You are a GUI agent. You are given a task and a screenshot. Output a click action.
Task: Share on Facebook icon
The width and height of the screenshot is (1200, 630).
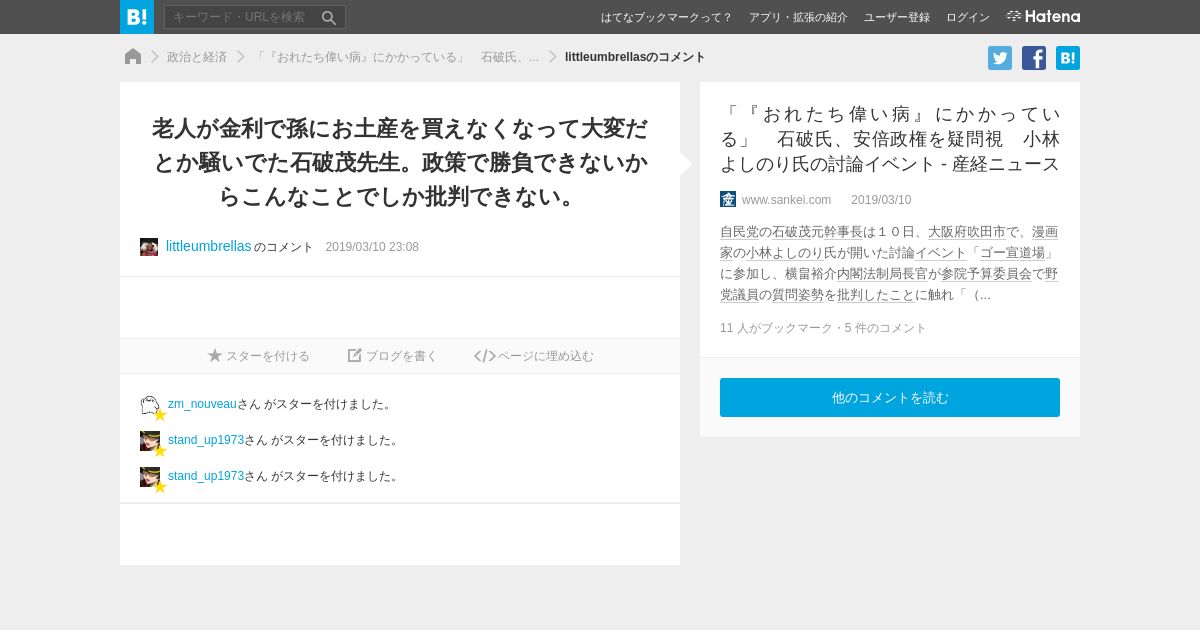click(1034, 58)
